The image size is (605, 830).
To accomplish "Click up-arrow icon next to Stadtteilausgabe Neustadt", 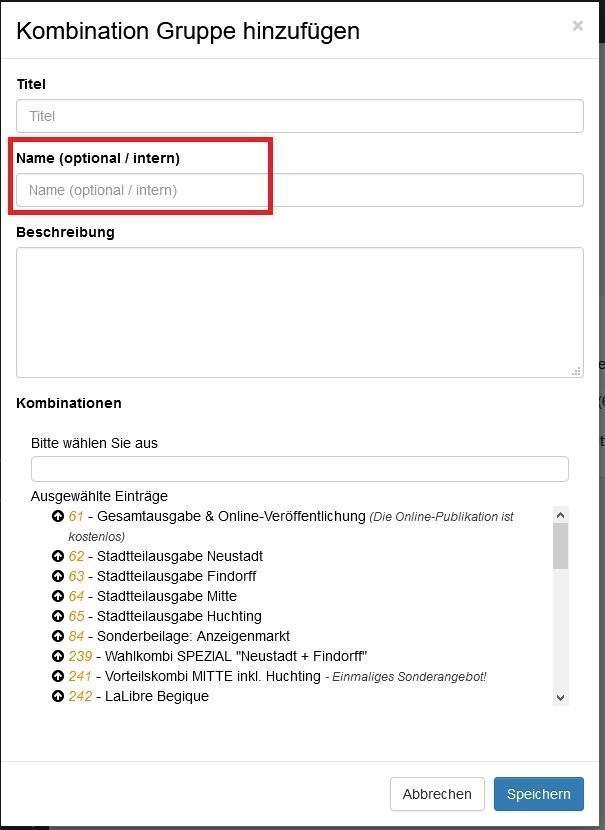I will (58, 556).
